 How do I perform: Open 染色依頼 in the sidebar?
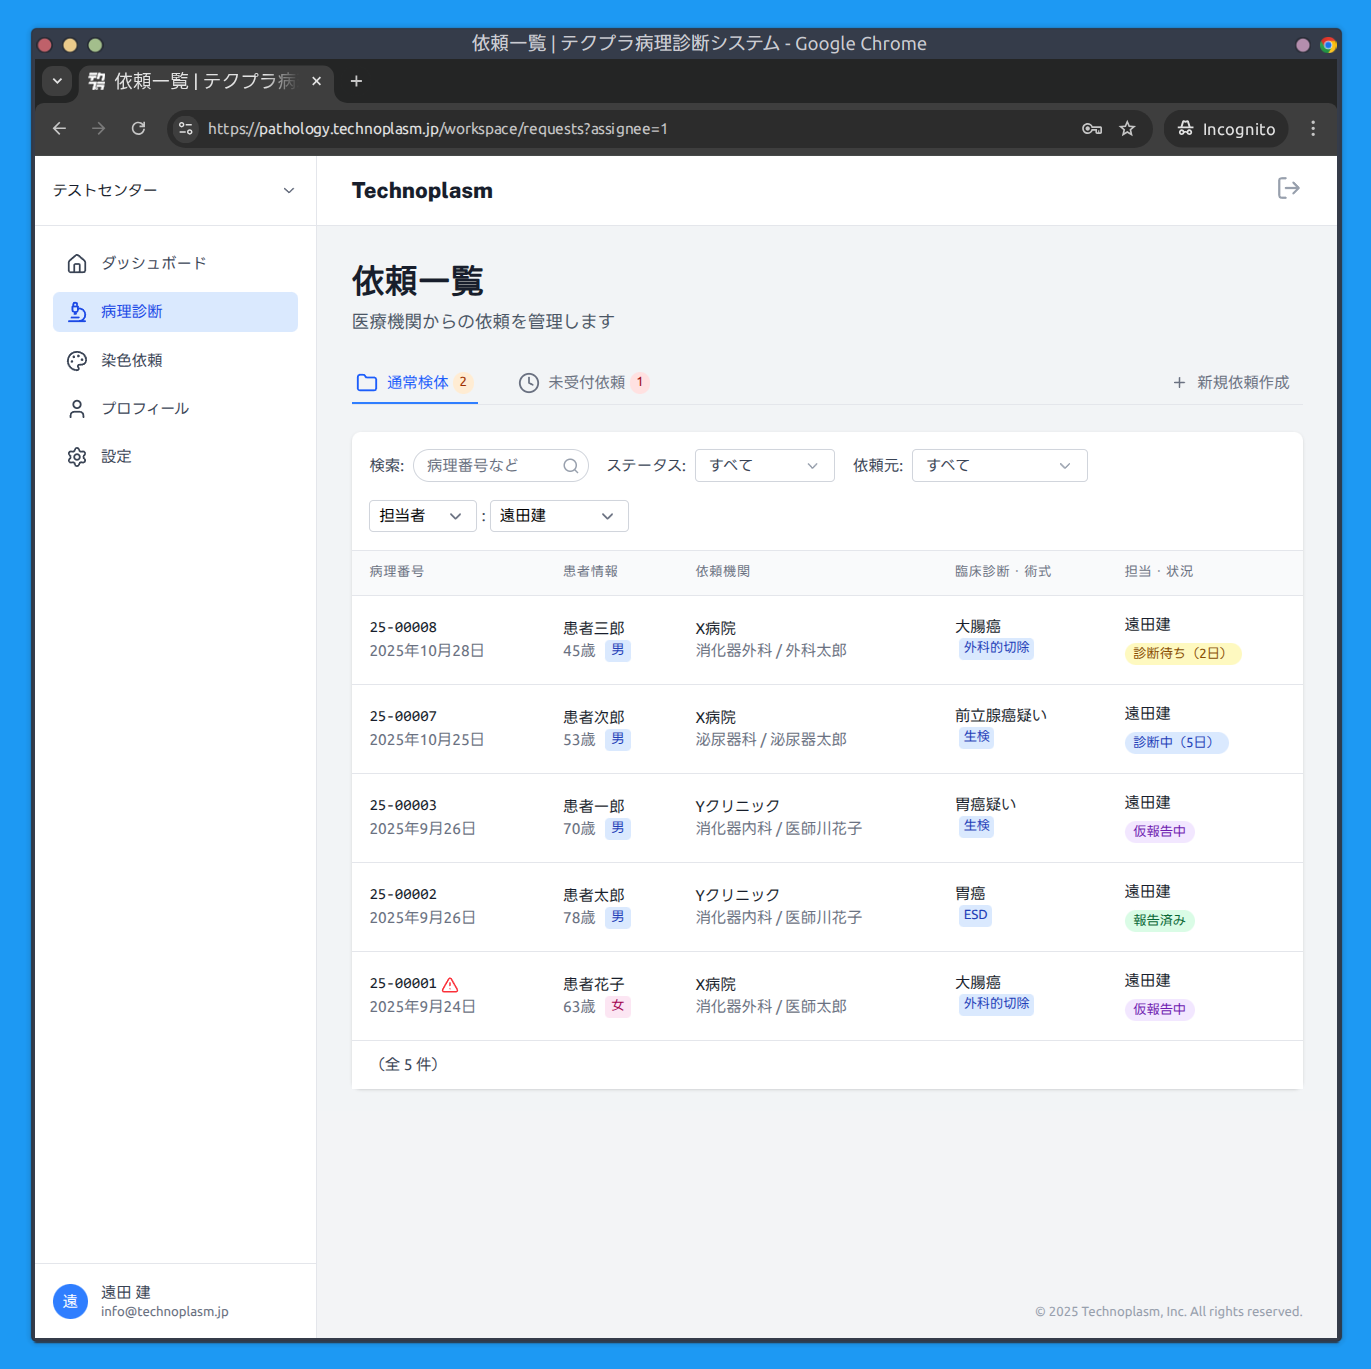(131, 360)
